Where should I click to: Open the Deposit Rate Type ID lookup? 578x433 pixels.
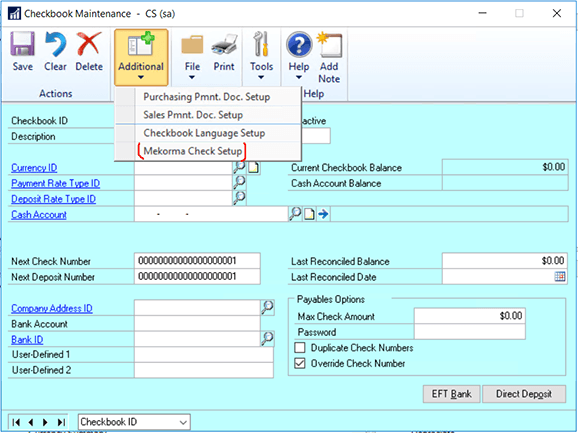coord(239,197)
